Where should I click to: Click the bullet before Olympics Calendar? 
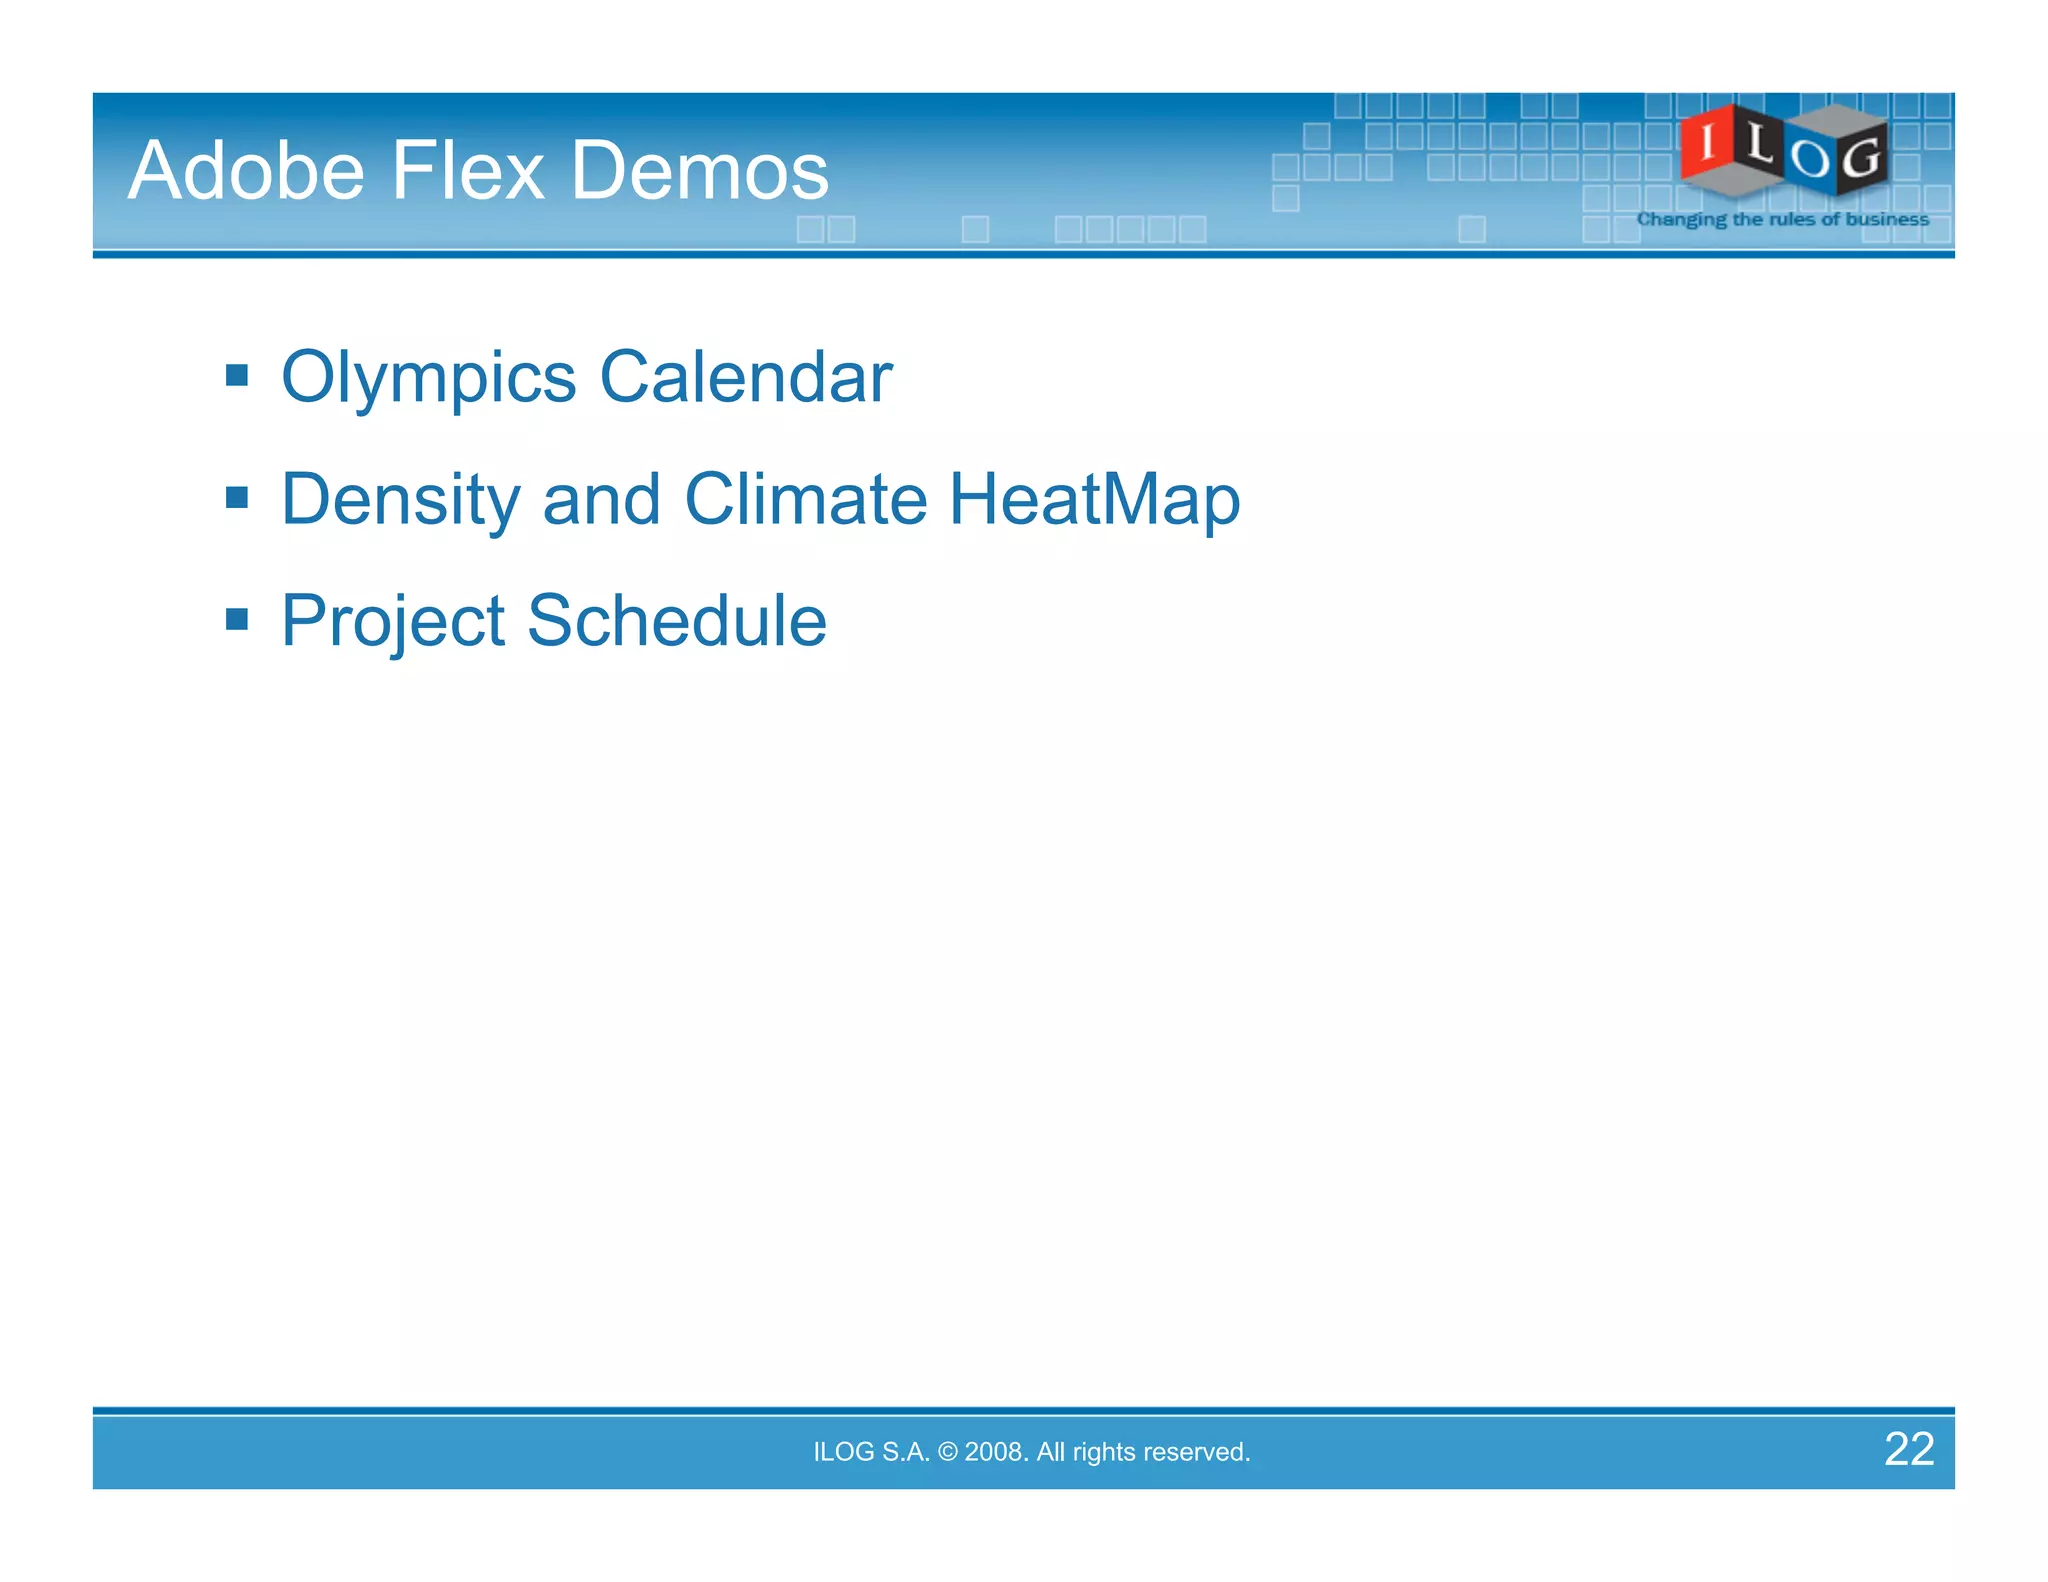point(237,376)
